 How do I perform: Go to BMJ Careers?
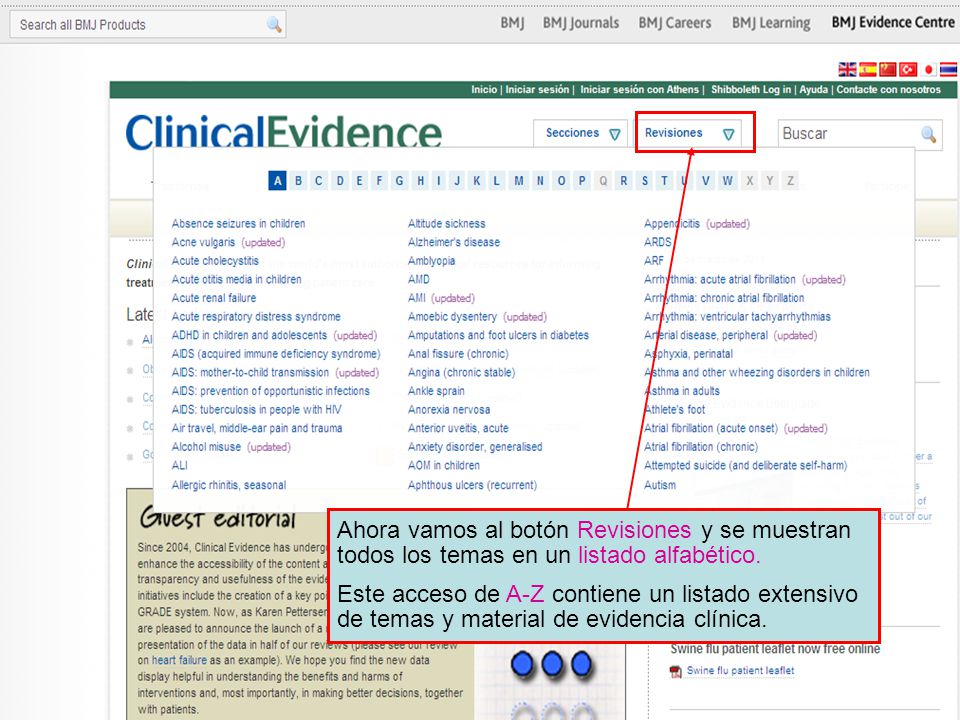coord(675,23)
